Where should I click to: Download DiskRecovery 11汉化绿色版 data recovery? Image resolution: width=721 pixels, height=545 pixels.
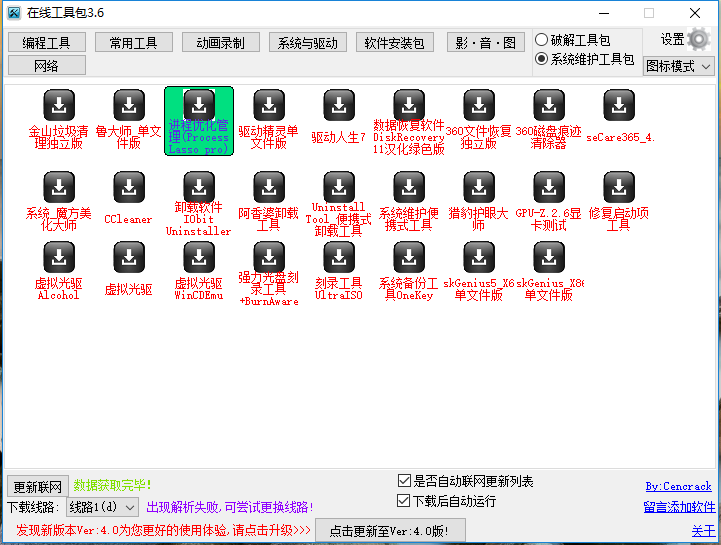click(409, 105)
